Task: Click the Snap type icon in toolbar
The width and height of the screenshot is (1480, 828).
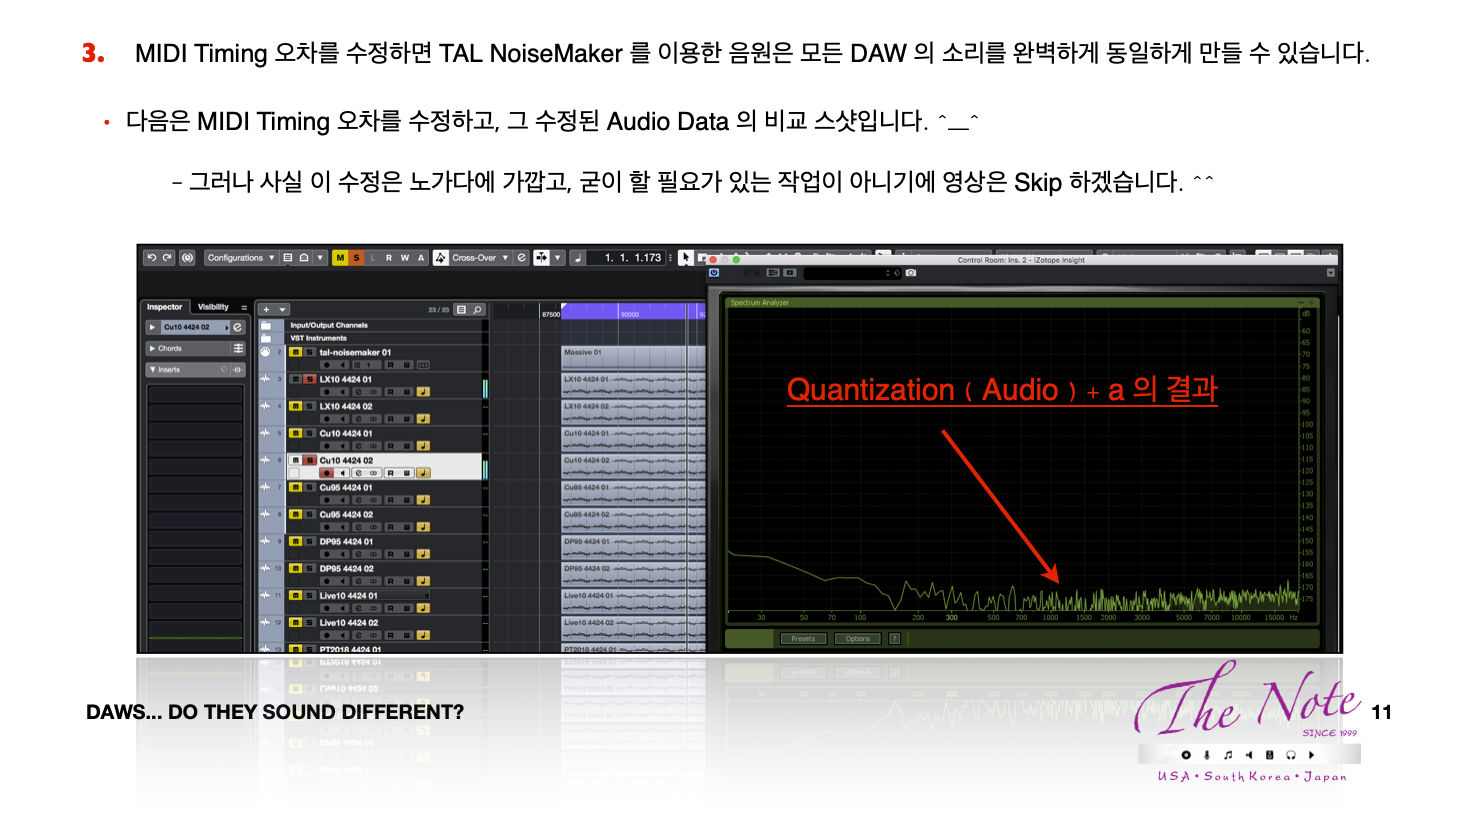Action: (541, 258)
